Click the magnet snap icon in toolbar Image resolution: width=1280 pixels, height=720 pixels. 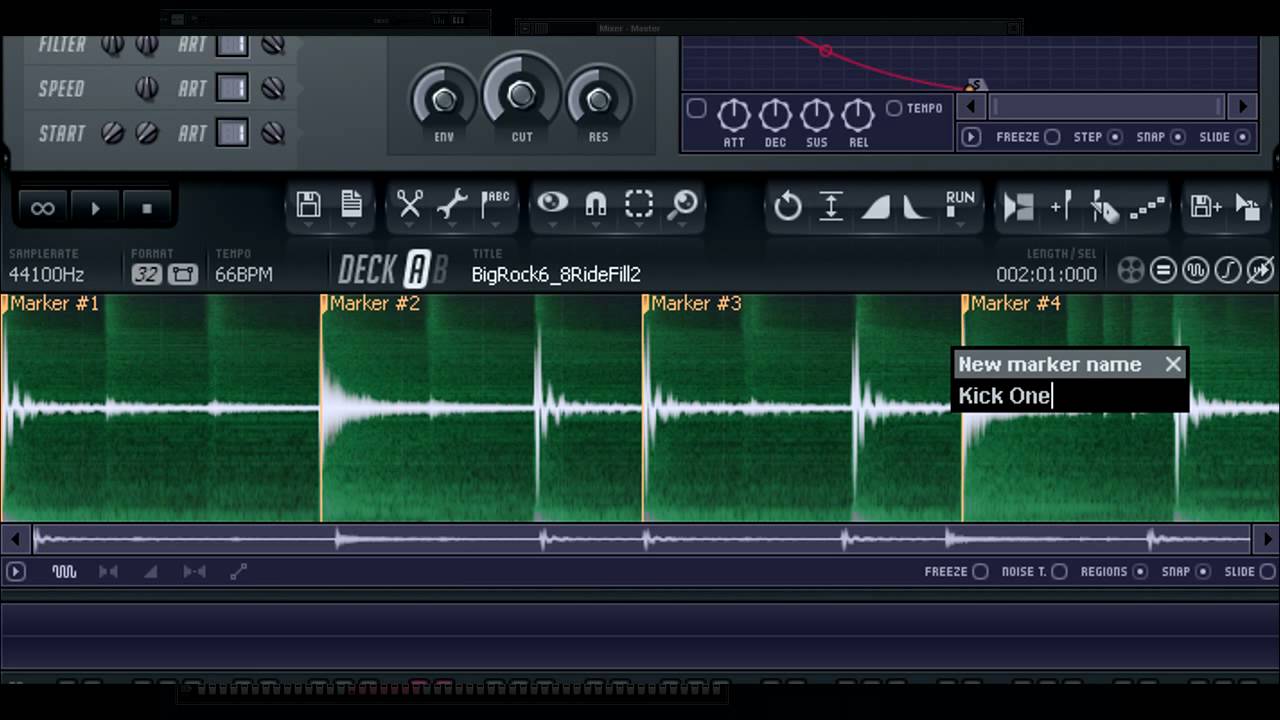[596, 204]
